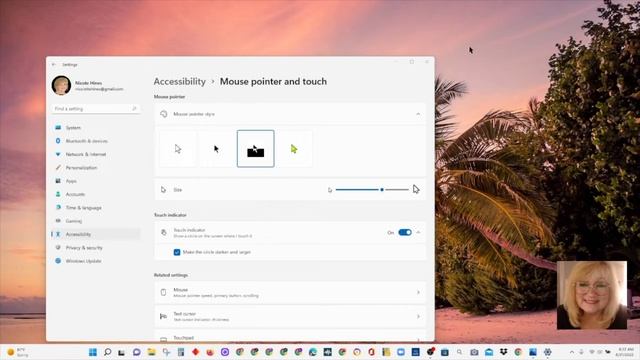Go back with the Settings back arrow

(x=54, y=64)
